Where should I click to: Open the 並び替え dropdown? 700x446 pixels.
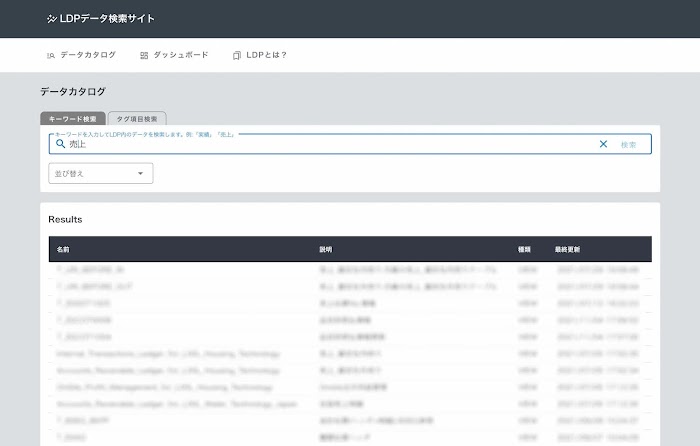click(x=101, y=173)
